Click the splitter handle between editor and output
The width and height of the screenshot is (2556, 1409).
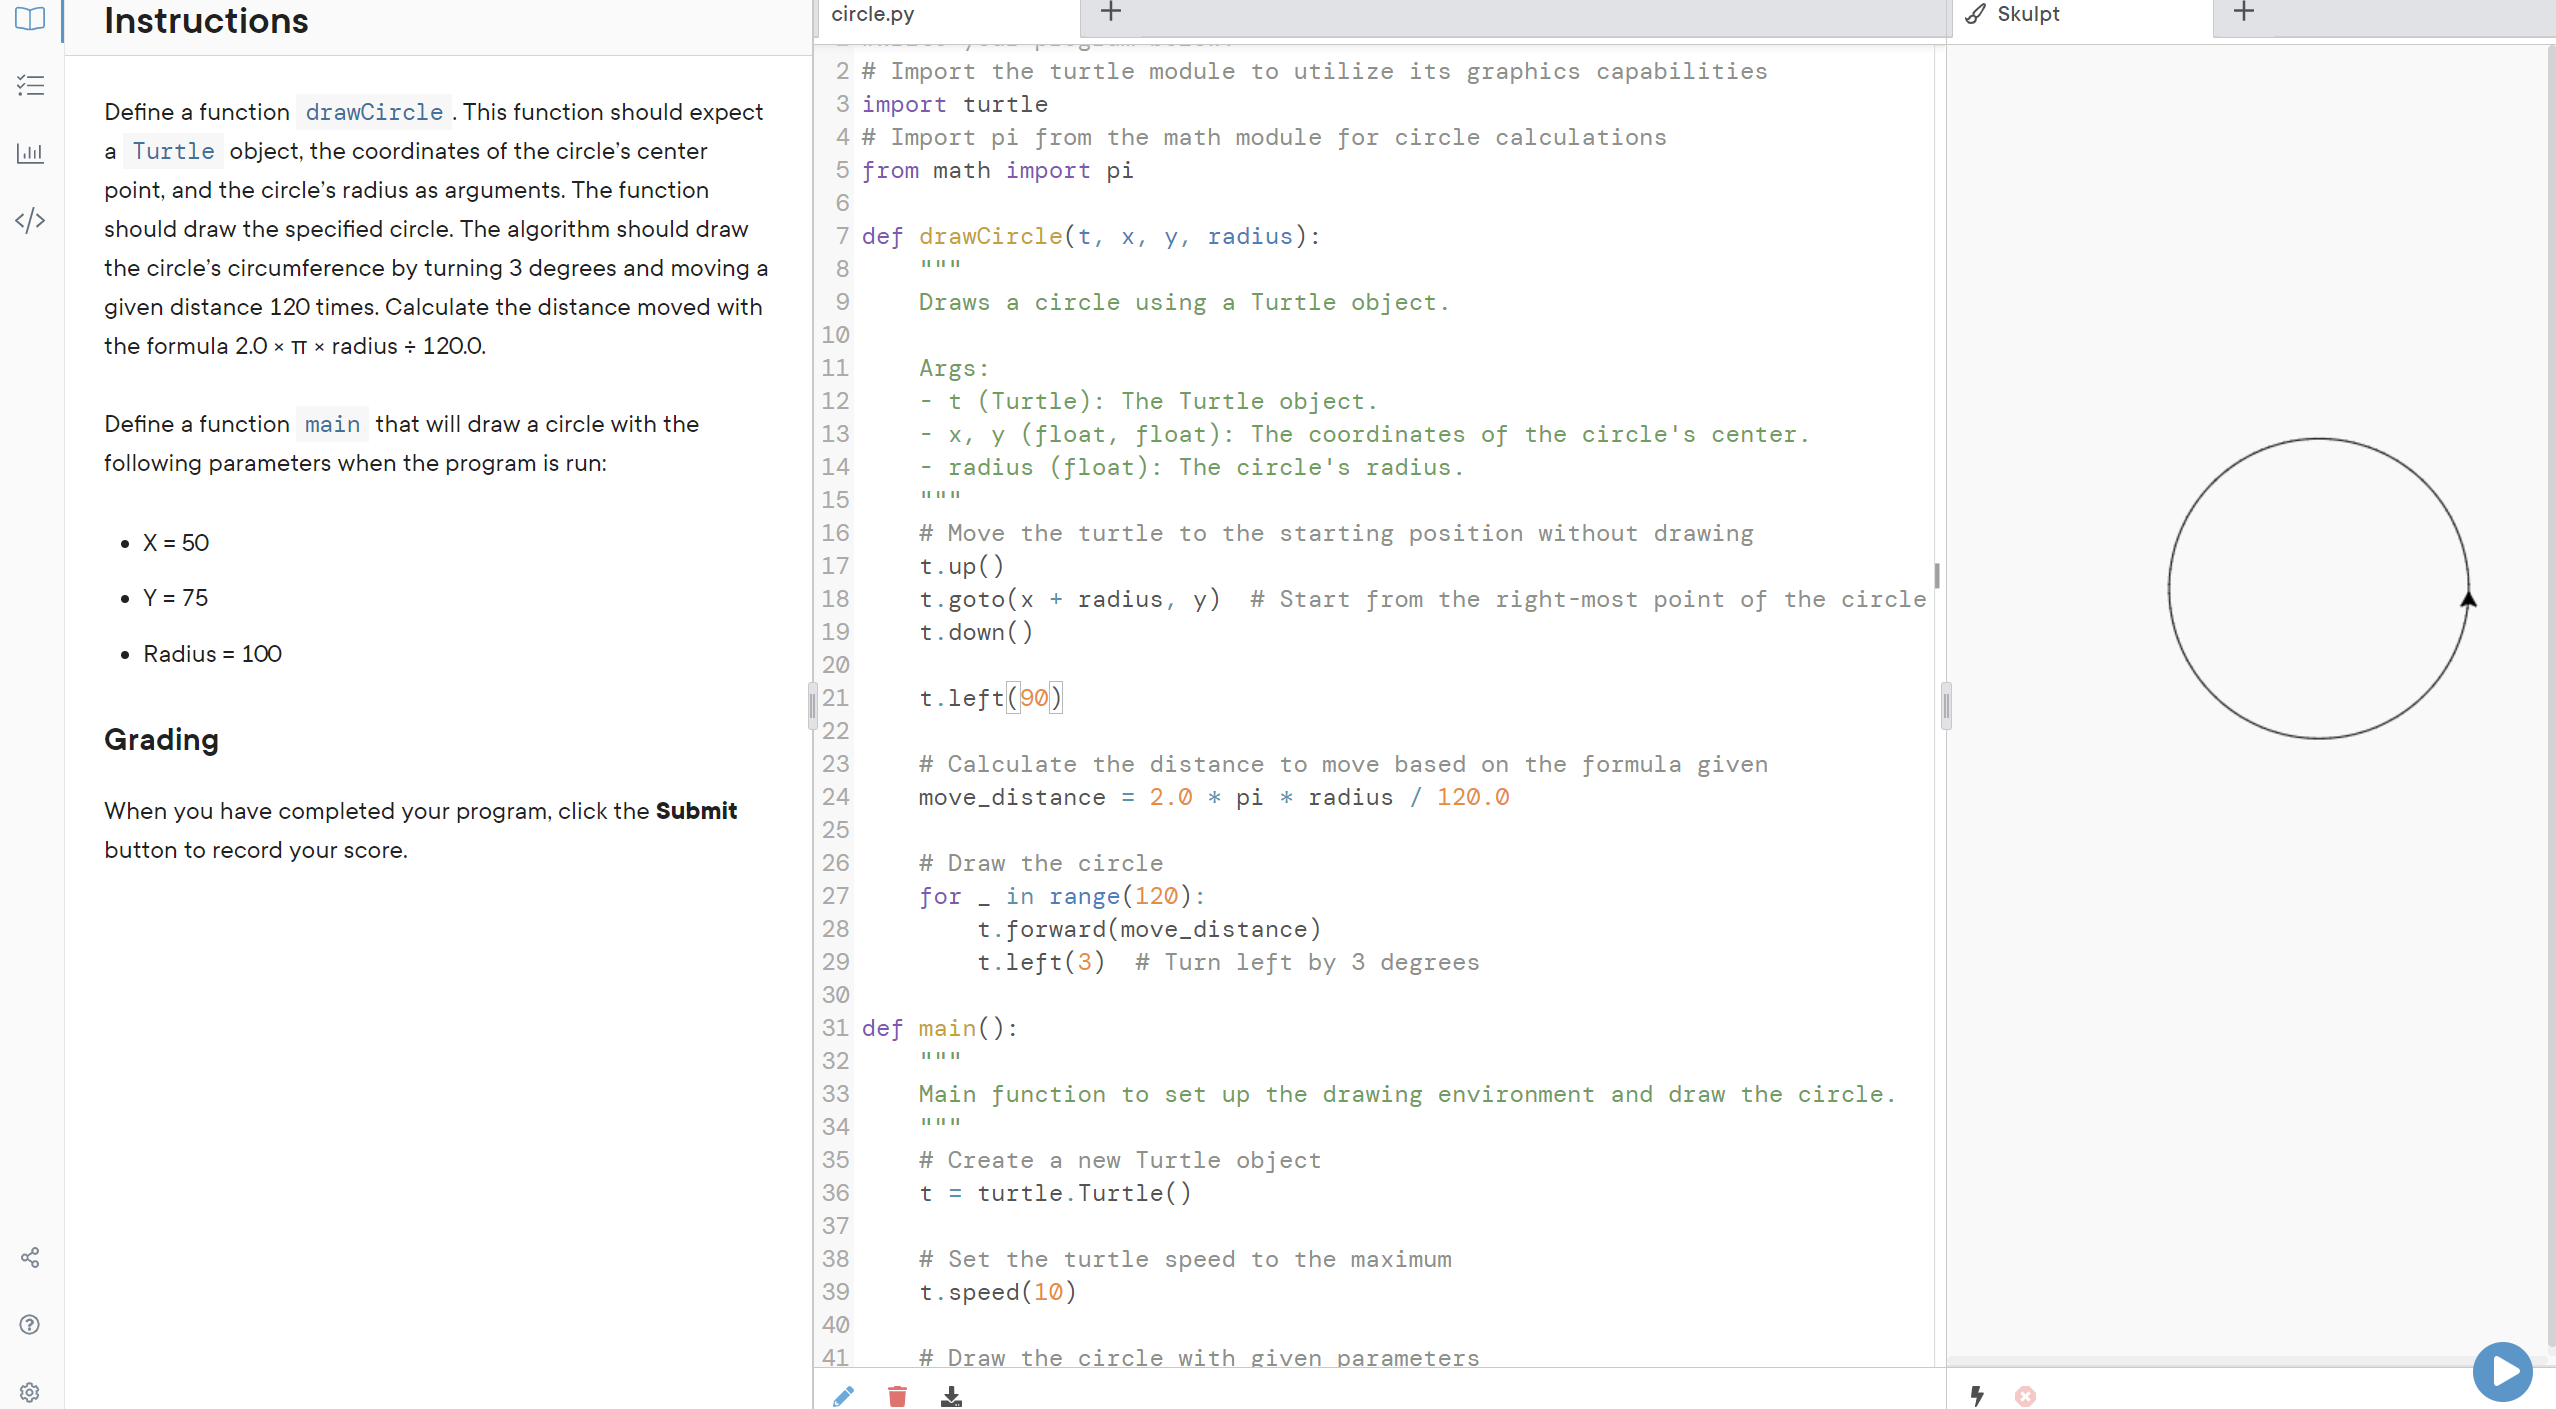[x=1946, y=706]
